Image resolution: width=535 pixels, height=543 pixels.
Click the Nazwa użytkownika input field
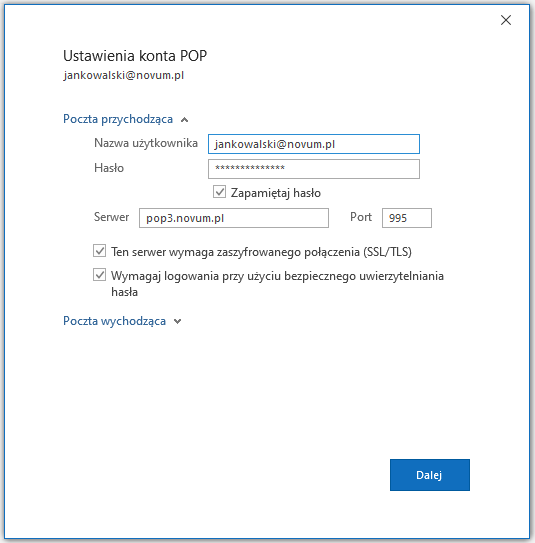click(314, 144)
